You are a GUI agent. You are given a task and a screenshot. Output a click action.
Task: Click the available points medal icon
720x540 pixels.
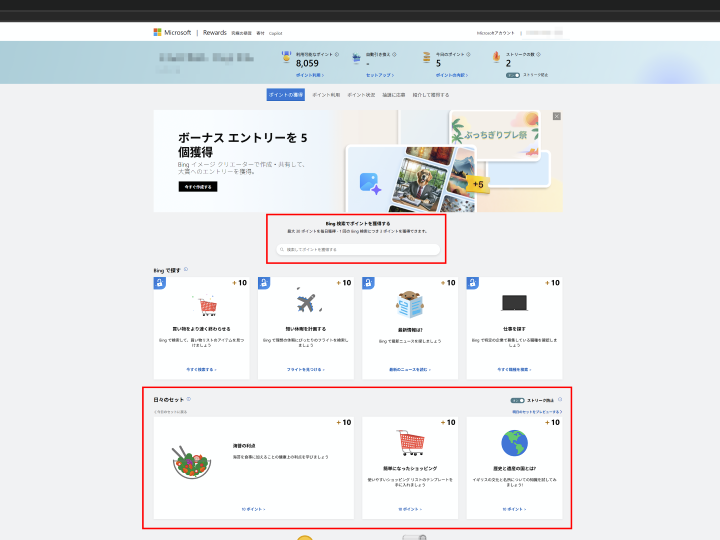(286, 57)
